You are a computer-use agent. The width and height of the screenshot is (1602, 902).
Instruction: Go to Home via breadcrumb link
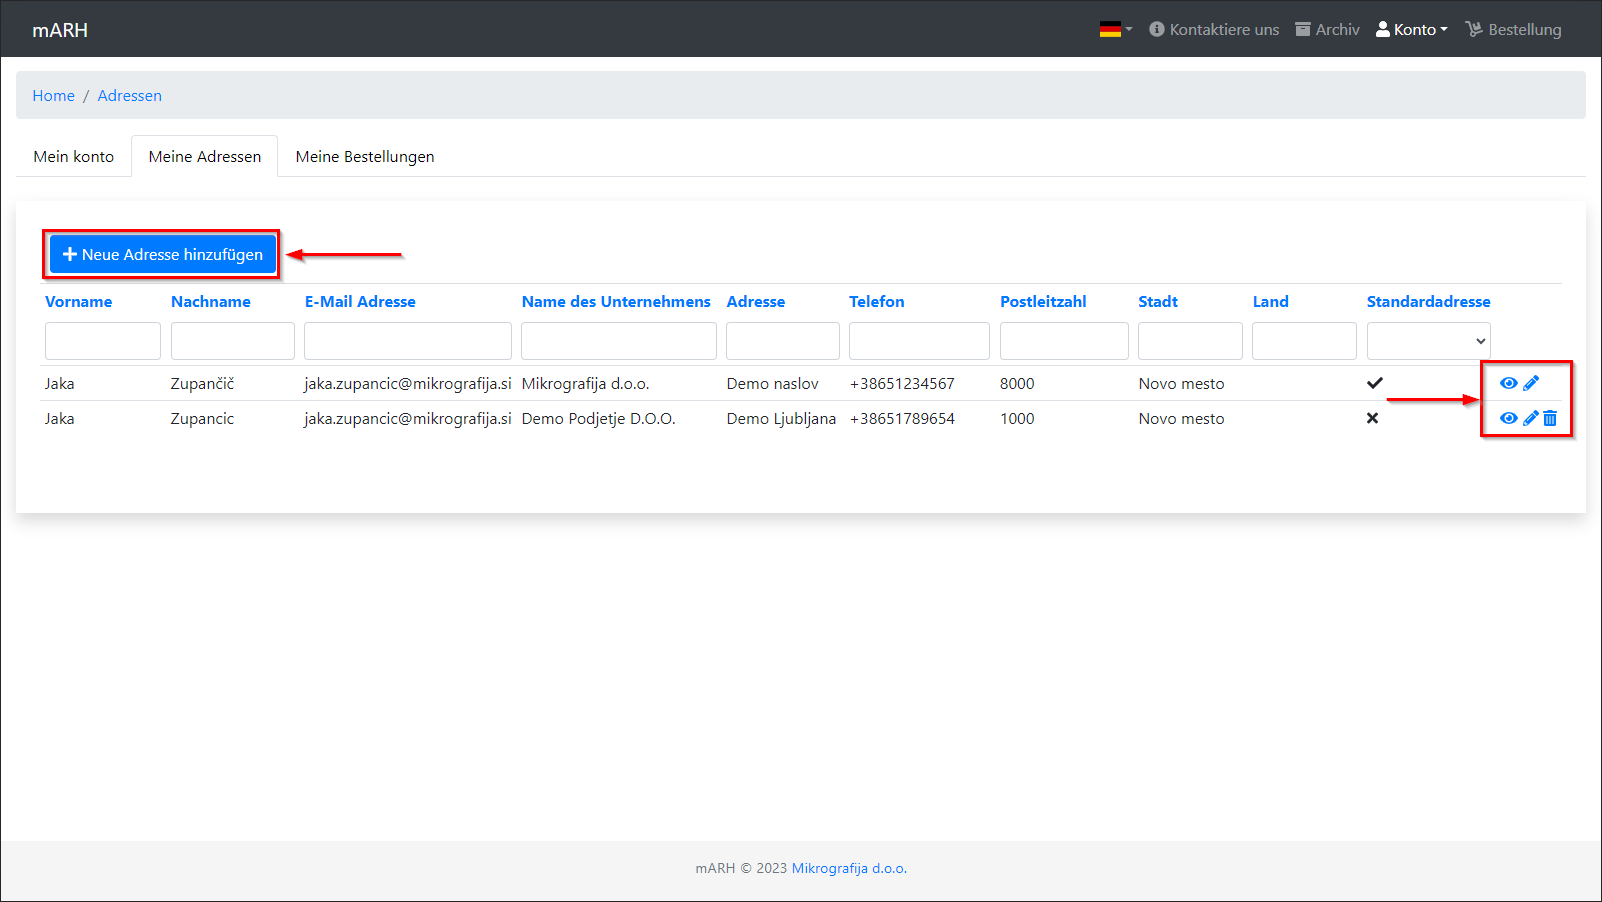pyautogui.click(x=54, y=96)
